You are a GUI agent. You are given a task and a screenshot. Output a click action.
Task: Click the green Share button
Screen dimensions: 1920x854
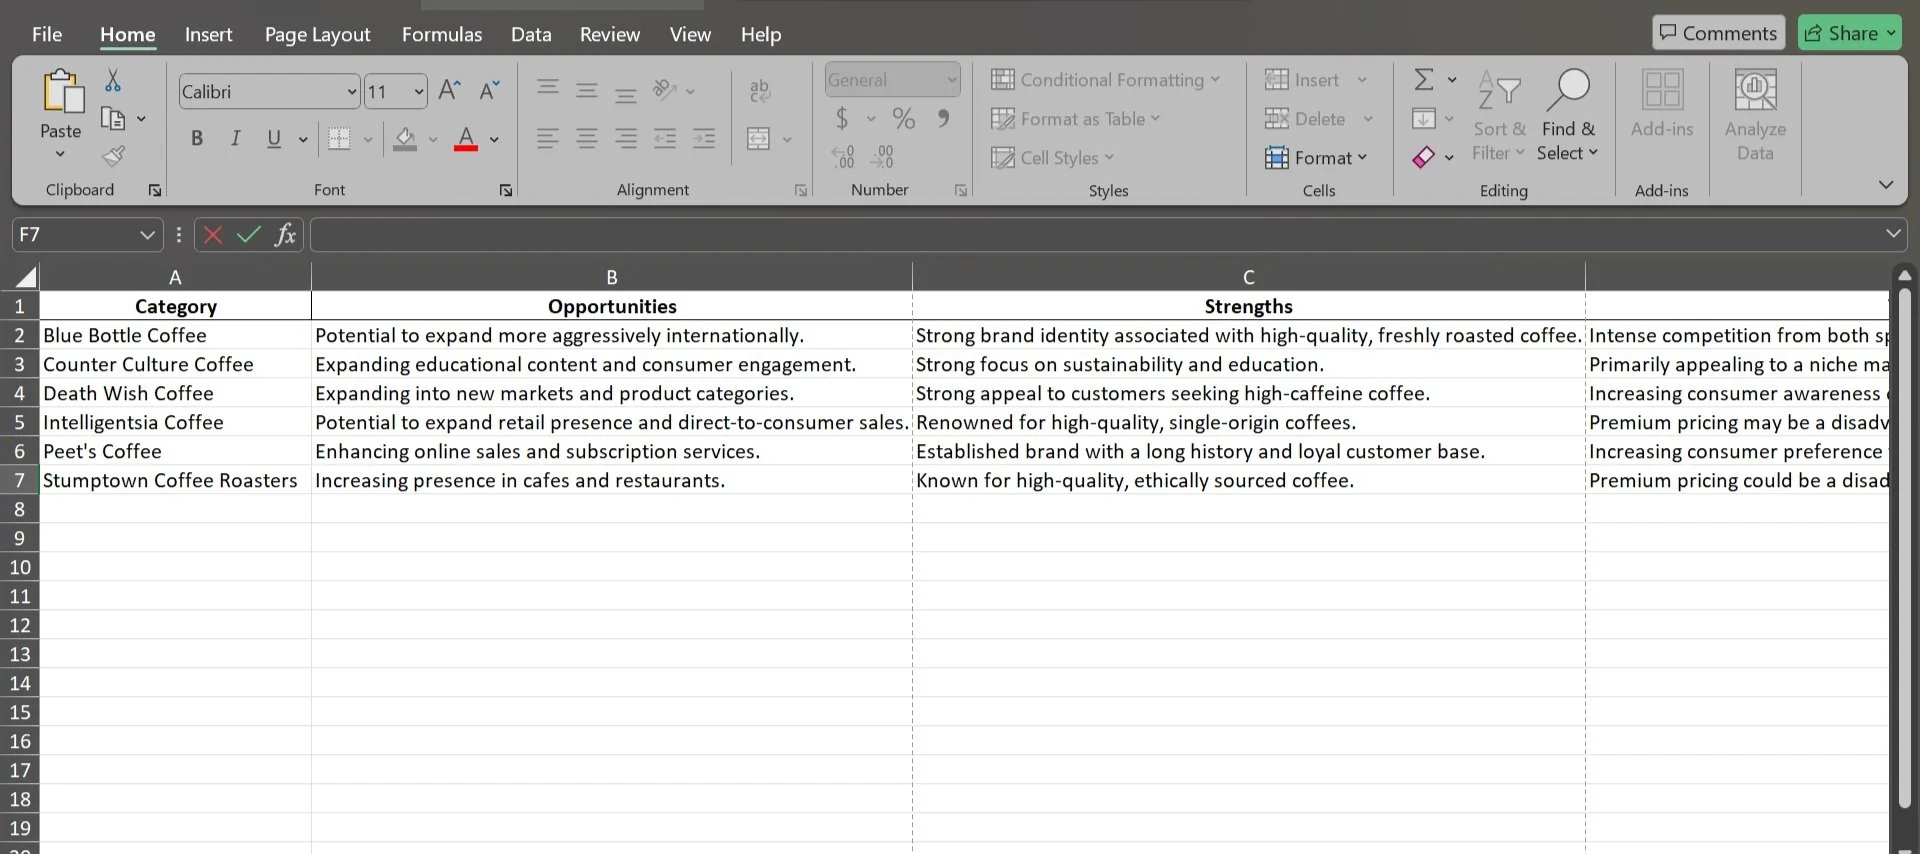(1849, 33)
